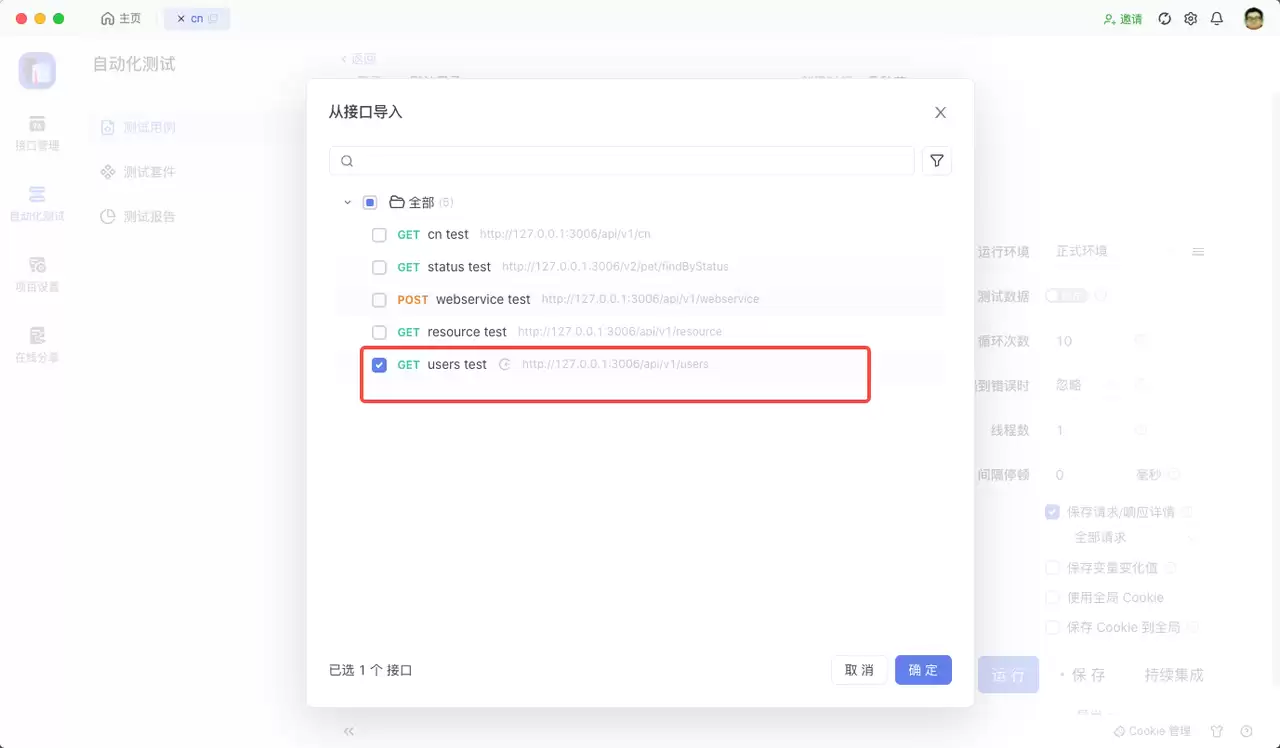Click the URL ending in /api/v1/cn
1280x748 pixels.
565,234
